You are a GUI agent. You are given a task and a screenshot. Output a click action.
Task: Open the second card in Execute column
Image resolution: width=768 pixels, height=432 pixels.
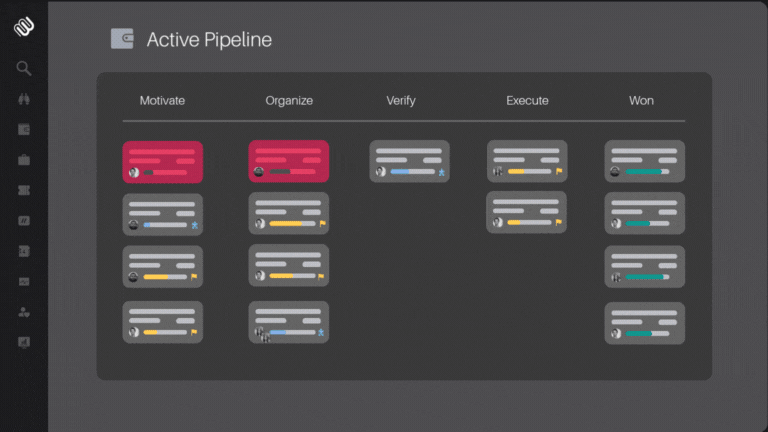(x=527, y=212)
